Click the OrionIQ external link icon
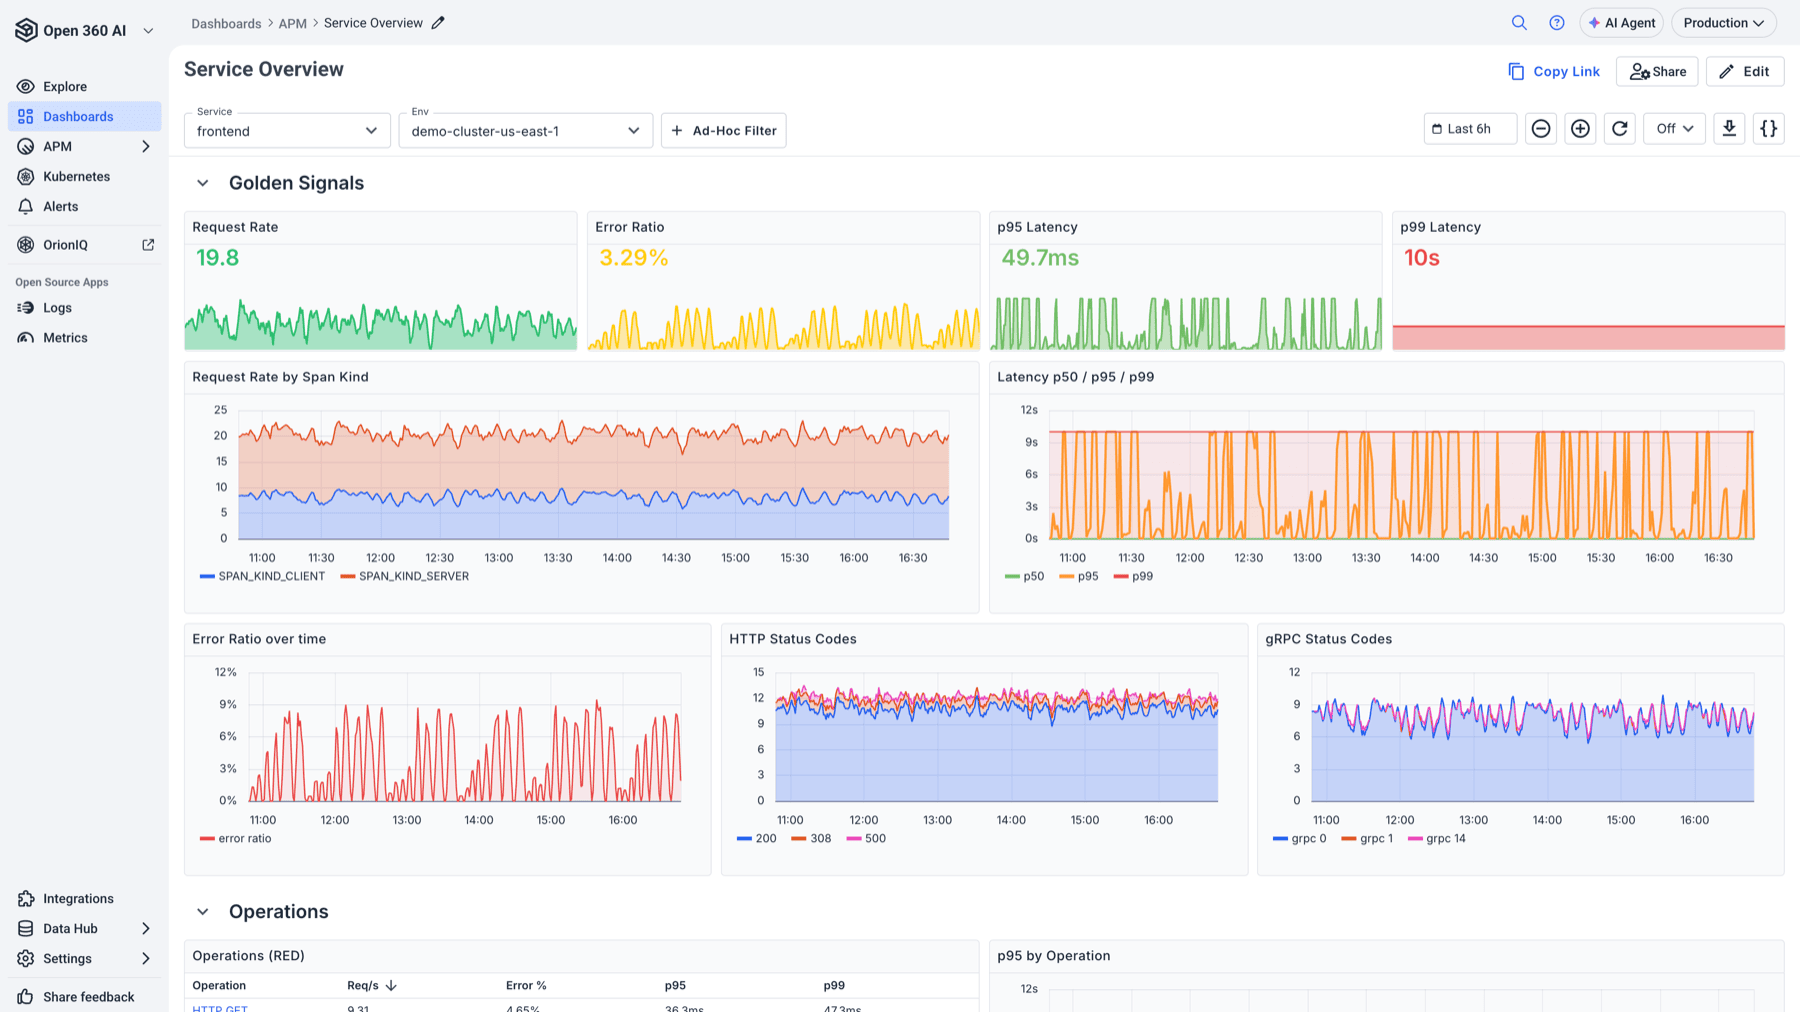 148,244
